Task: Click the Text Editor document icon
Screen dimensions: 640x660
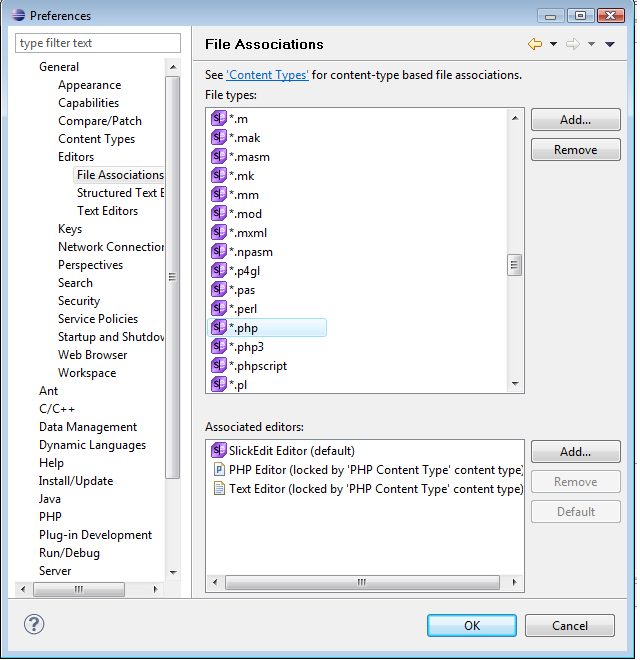Action: pyautogui.click(x=219, y=488)
